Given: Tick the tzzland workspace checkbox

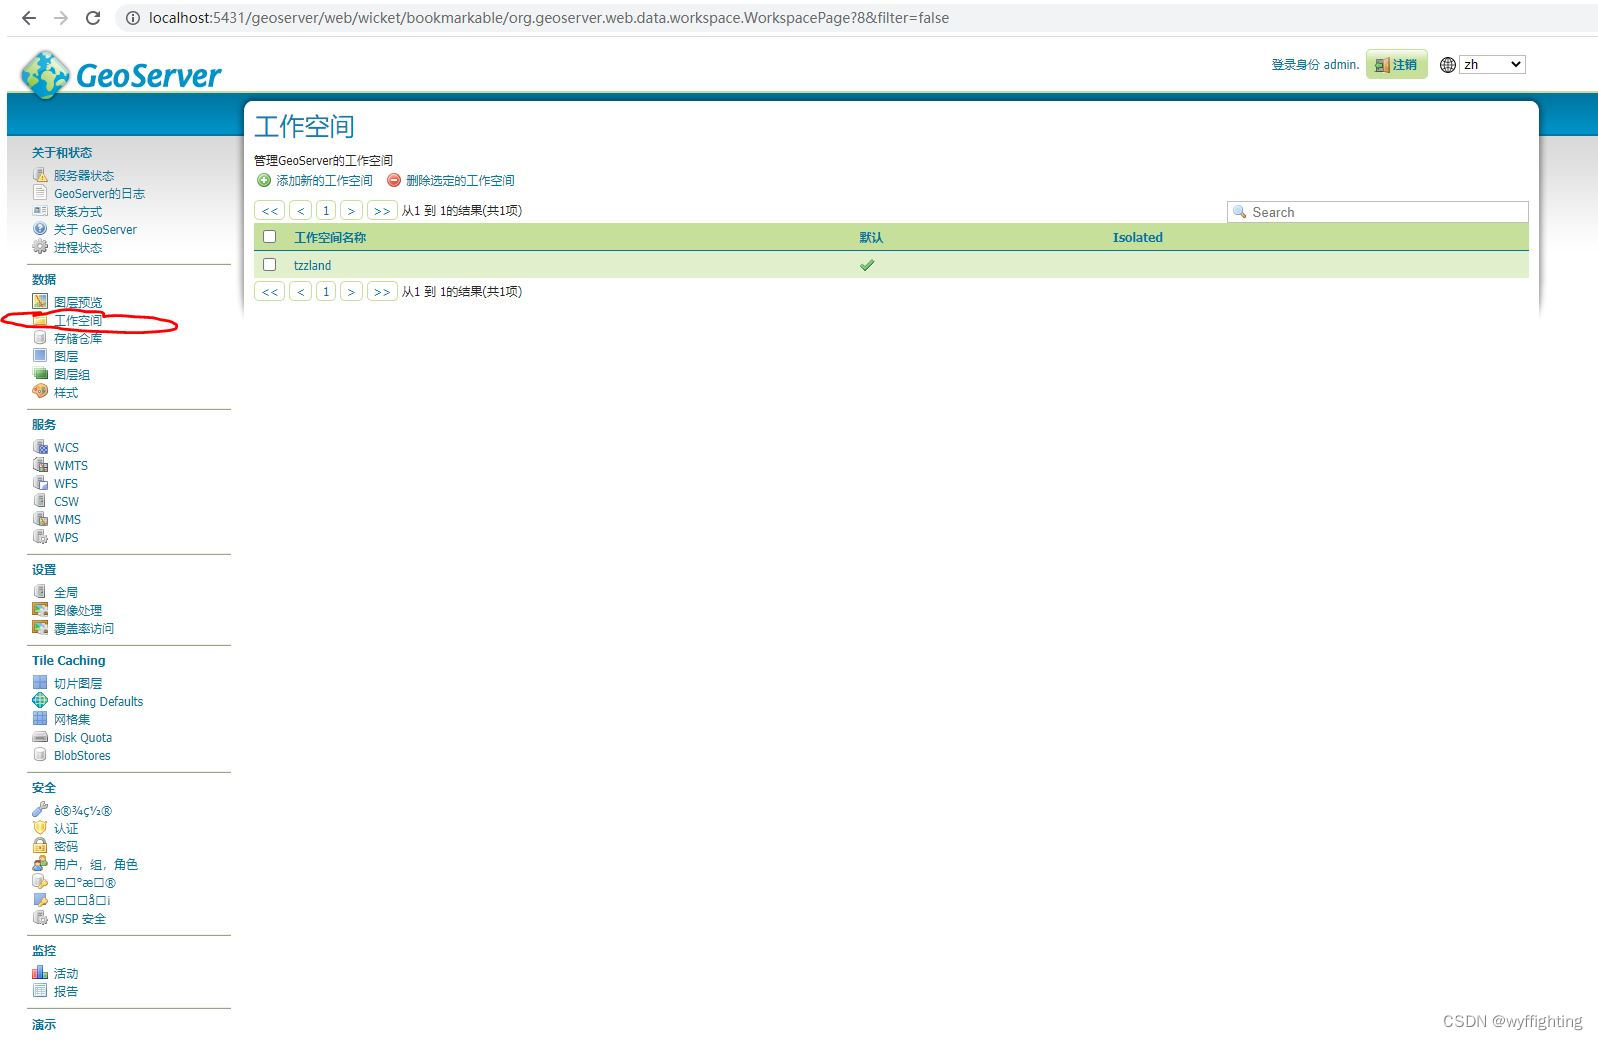Looking at the screenshot, I should pyautogui.click(x=269, y=265).
